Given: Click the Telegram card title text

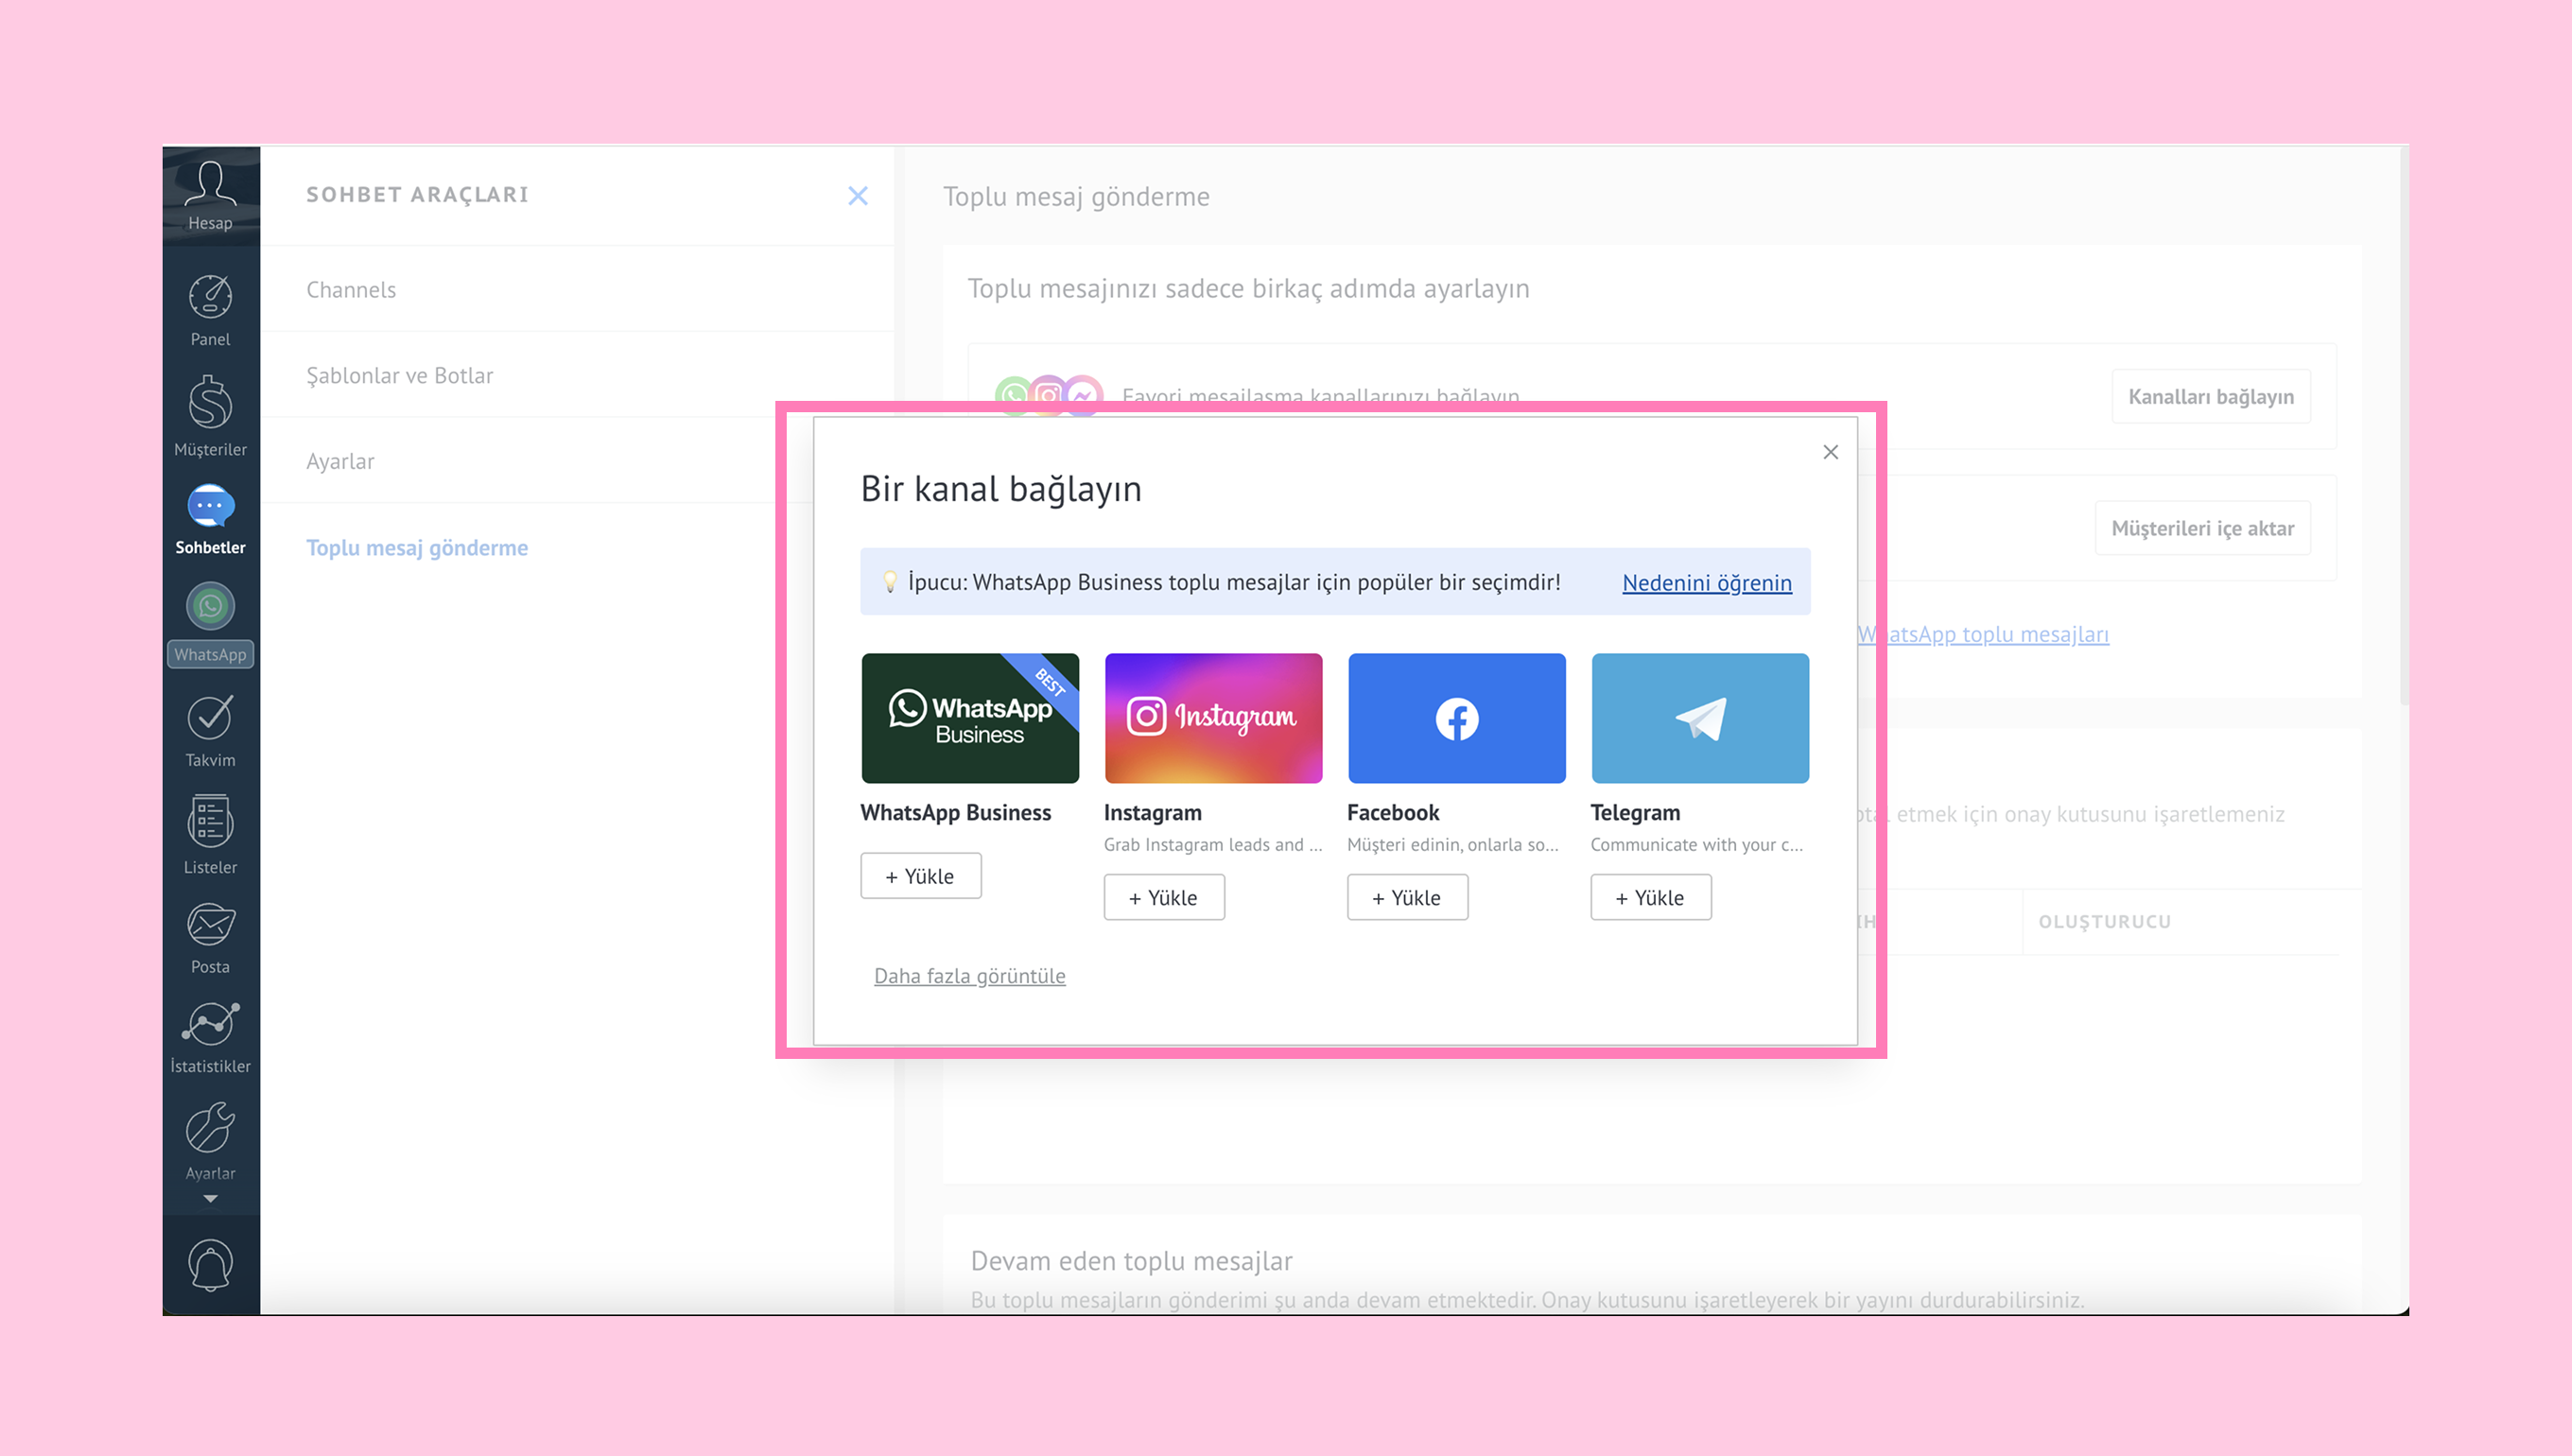Looking at the screenshot, I should [x=1635, y=813].
